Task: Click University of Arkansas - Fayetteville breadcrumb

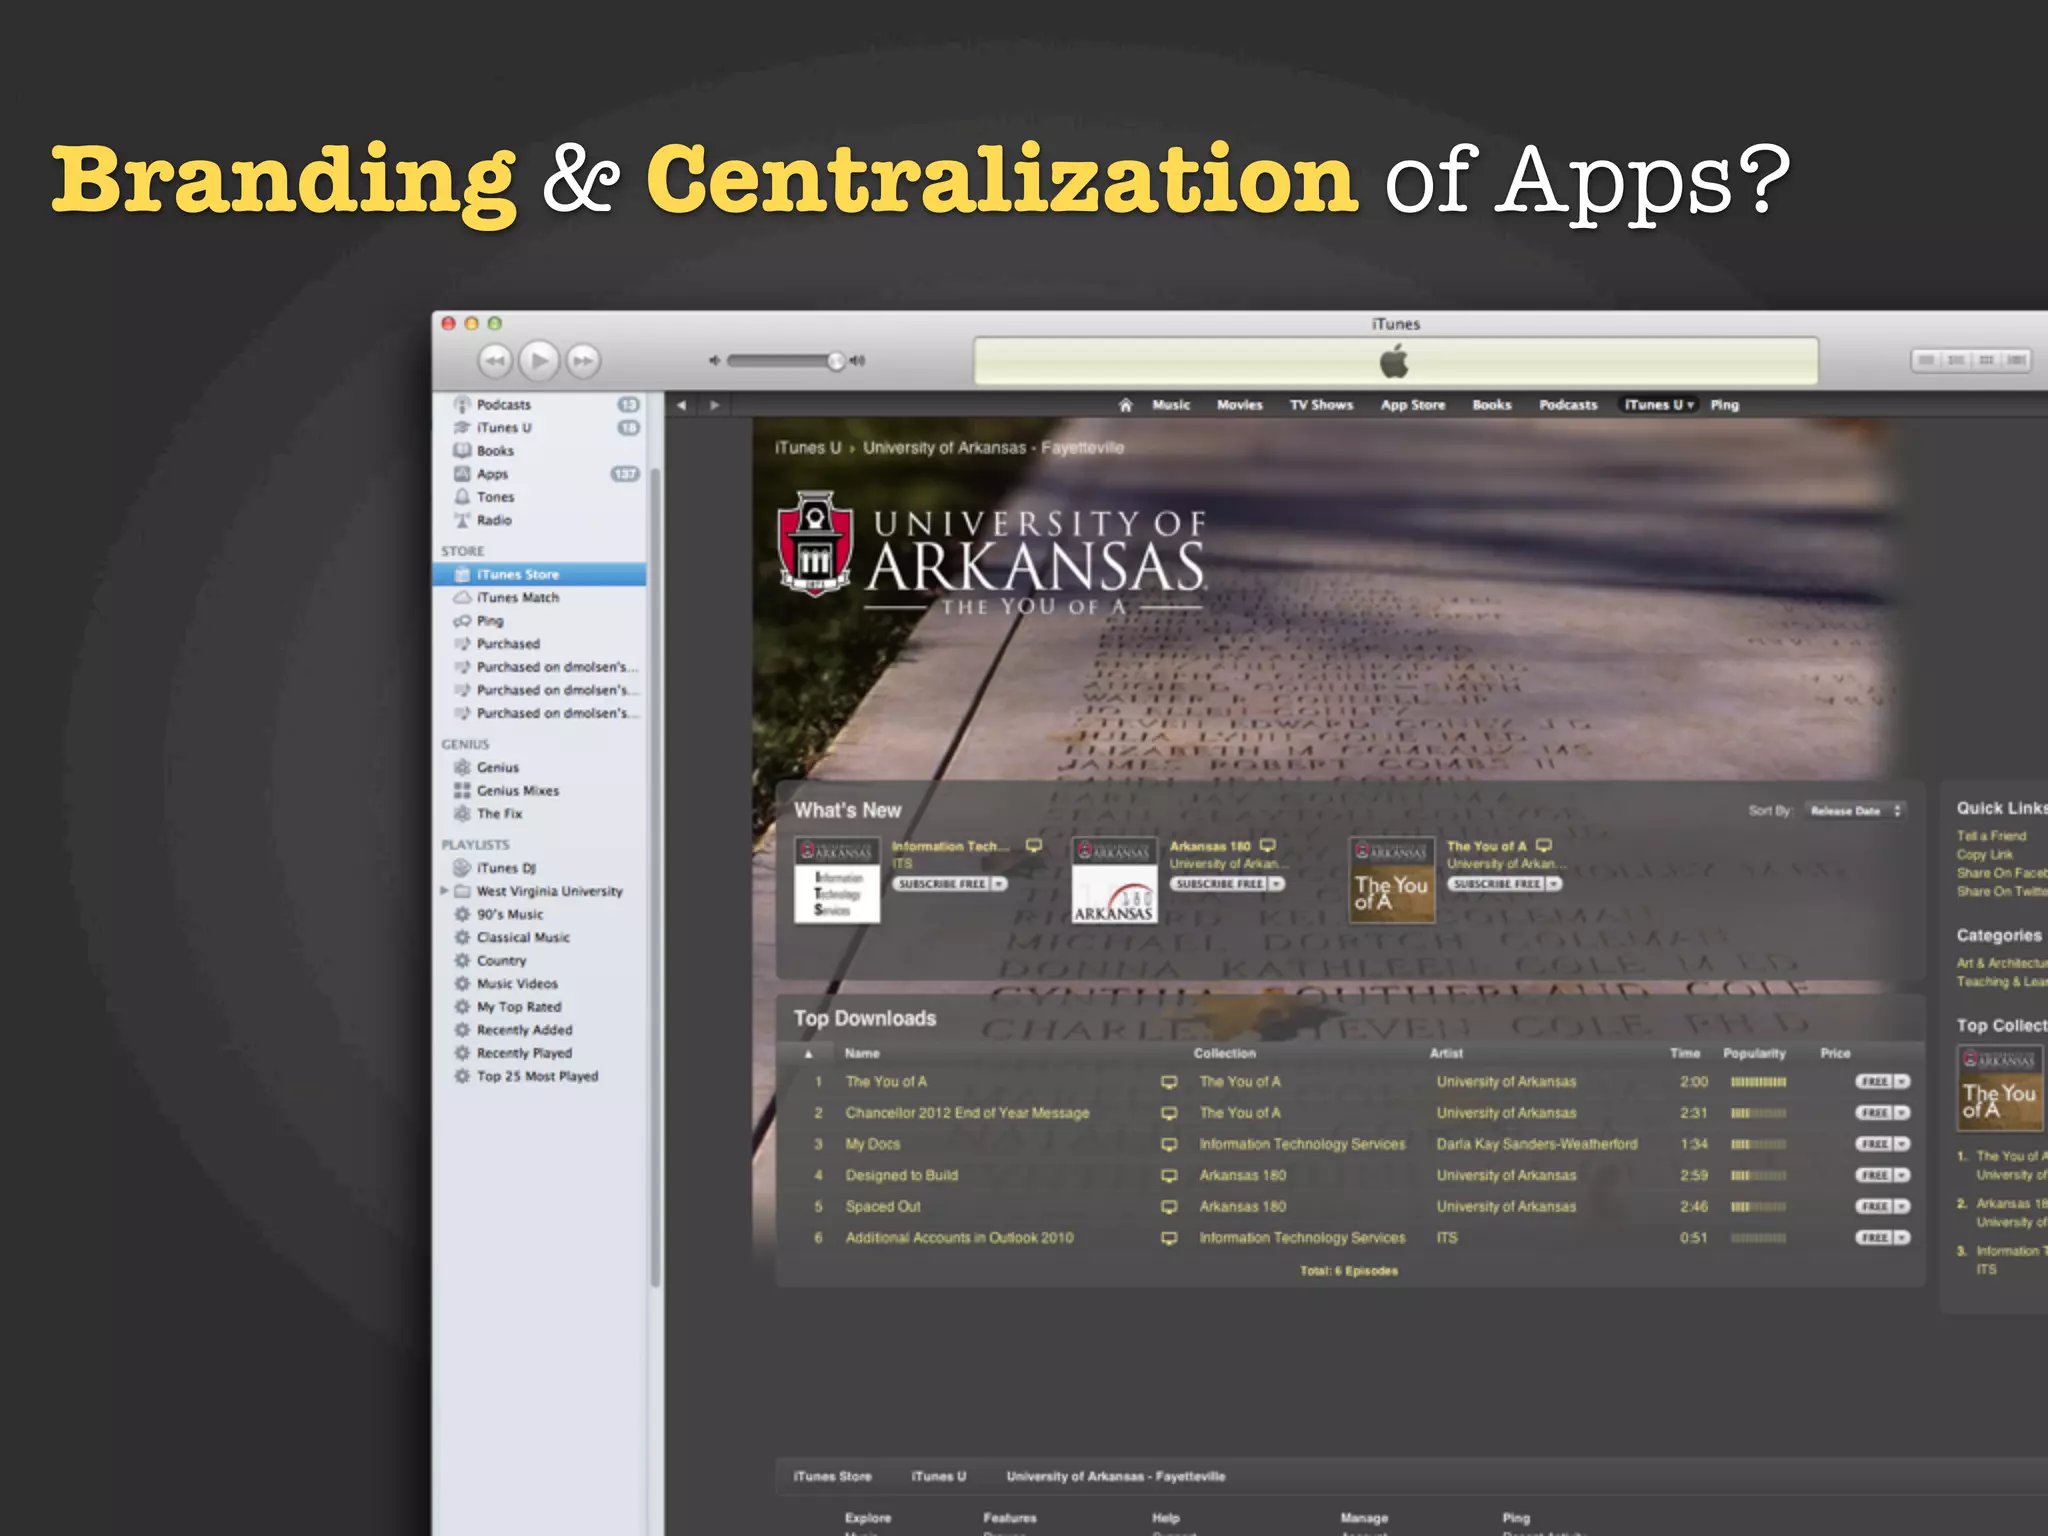Action: [993, 448]
